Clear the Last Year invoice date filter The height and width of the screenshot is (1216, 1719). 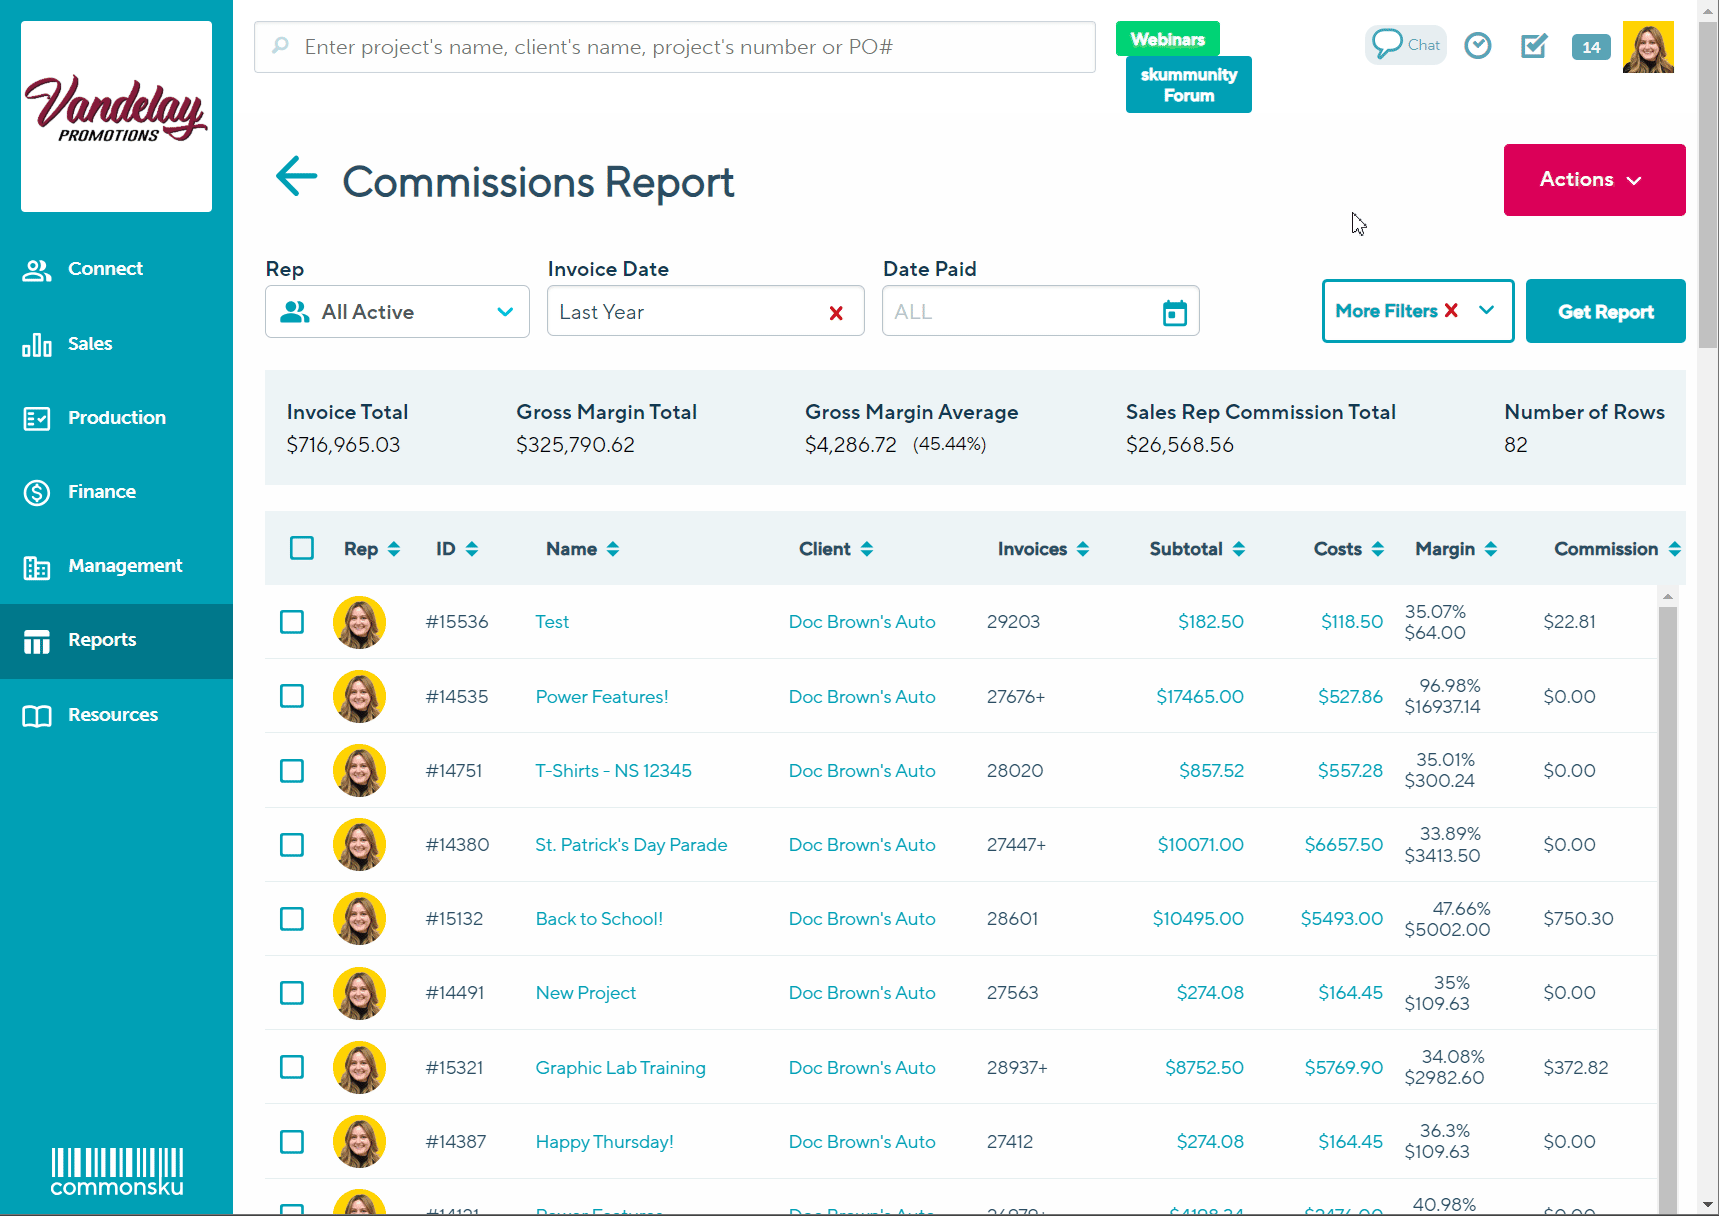(x=836, y=313)
